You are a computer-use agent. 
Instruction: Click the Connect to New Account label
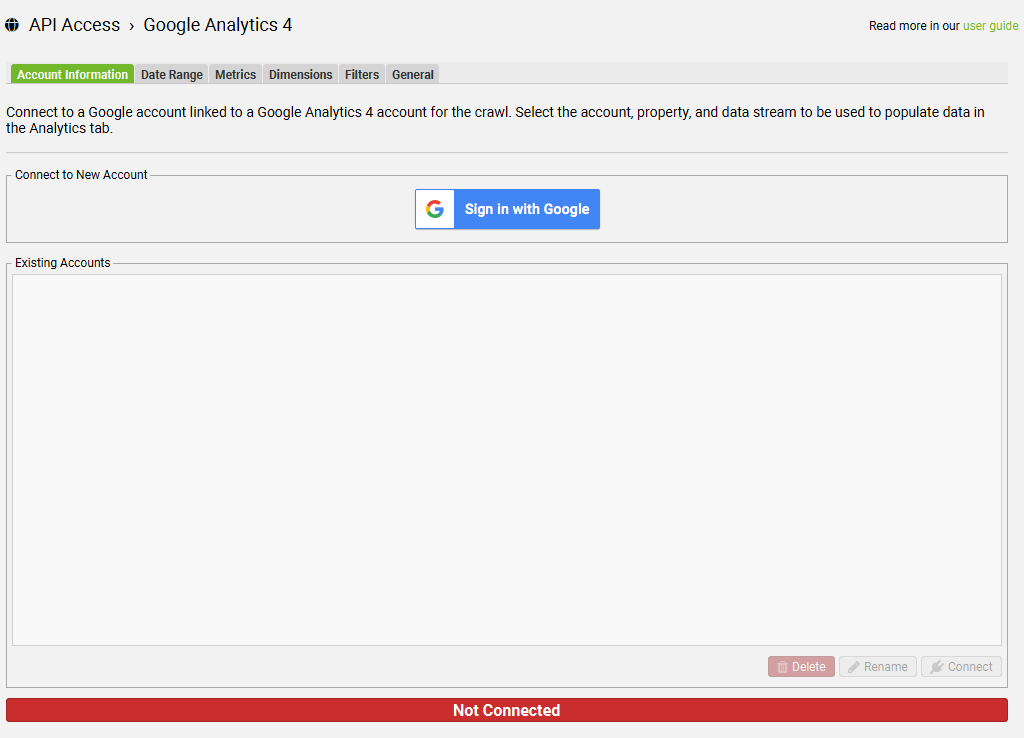pyautogui.click(x=81, y=174)
